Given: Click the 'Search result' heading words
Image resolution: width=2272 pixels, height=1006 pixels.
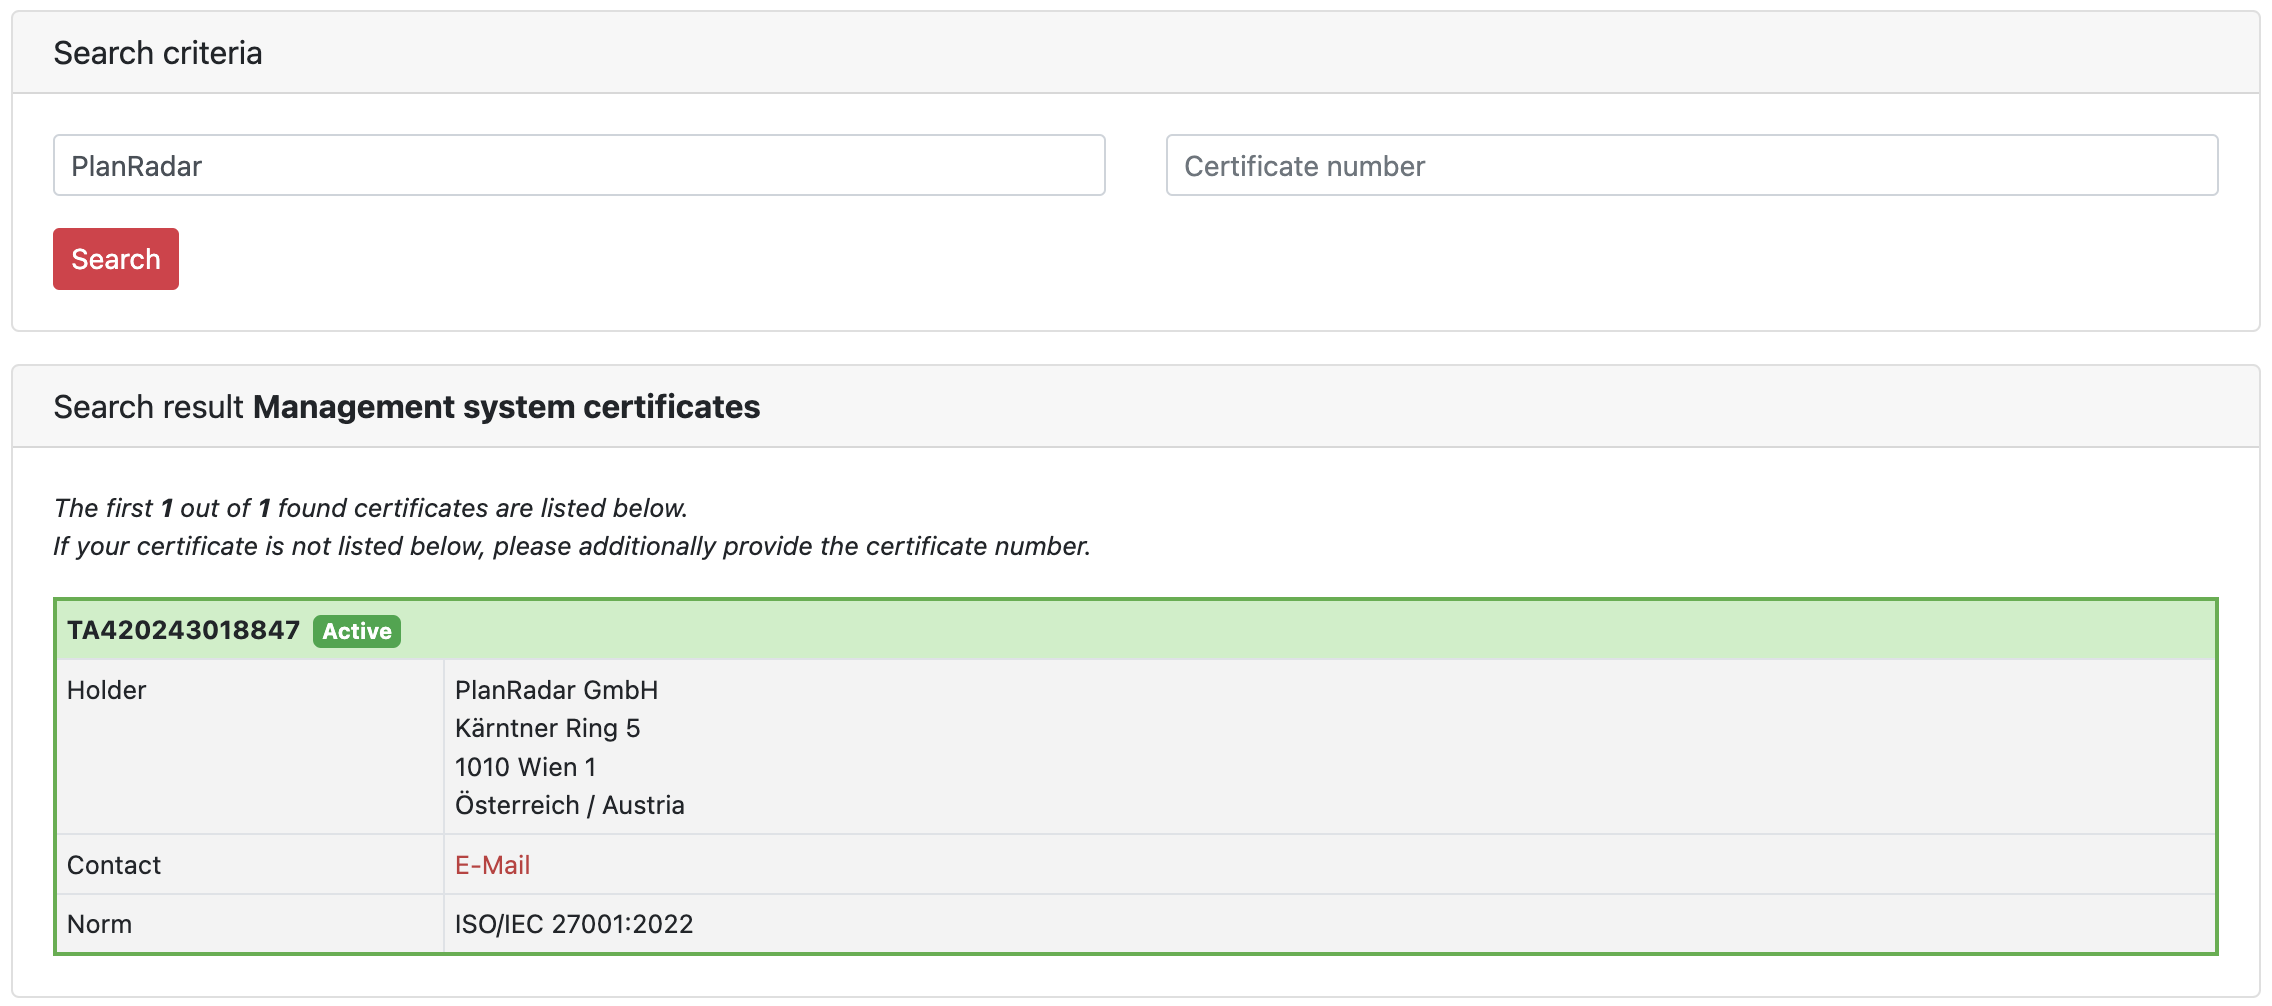Looking at the screenshot, I should click(148, 407).
